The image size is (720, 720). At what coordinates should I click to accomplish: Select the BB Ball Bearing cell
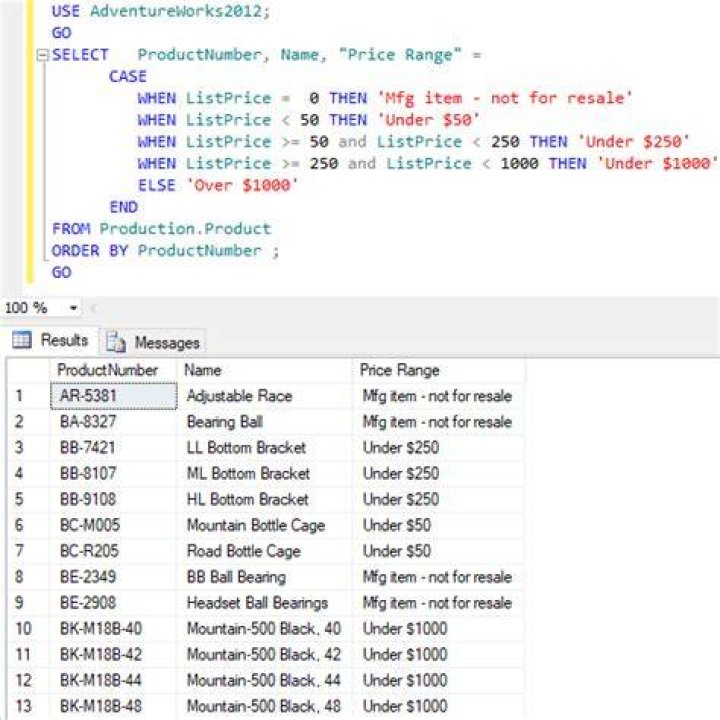click(x=264, y=577)
